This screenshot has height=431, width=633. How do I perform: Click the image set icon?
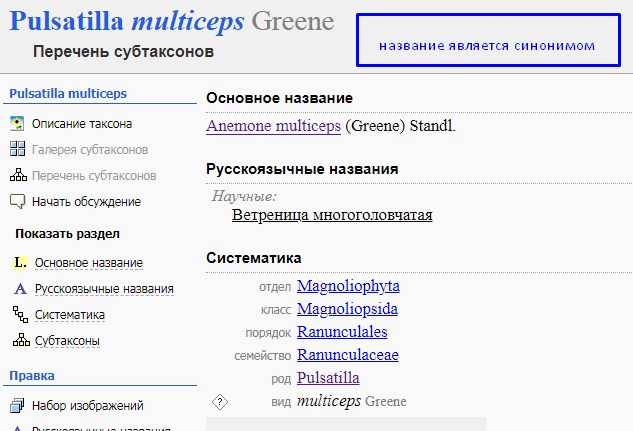17,406
